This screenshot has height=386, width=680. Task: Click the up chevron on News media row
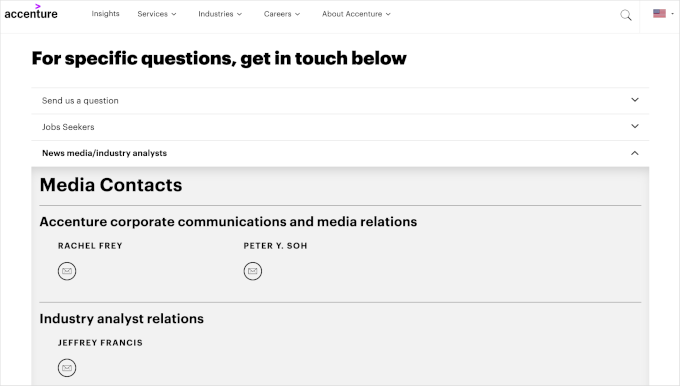(634, 153)
